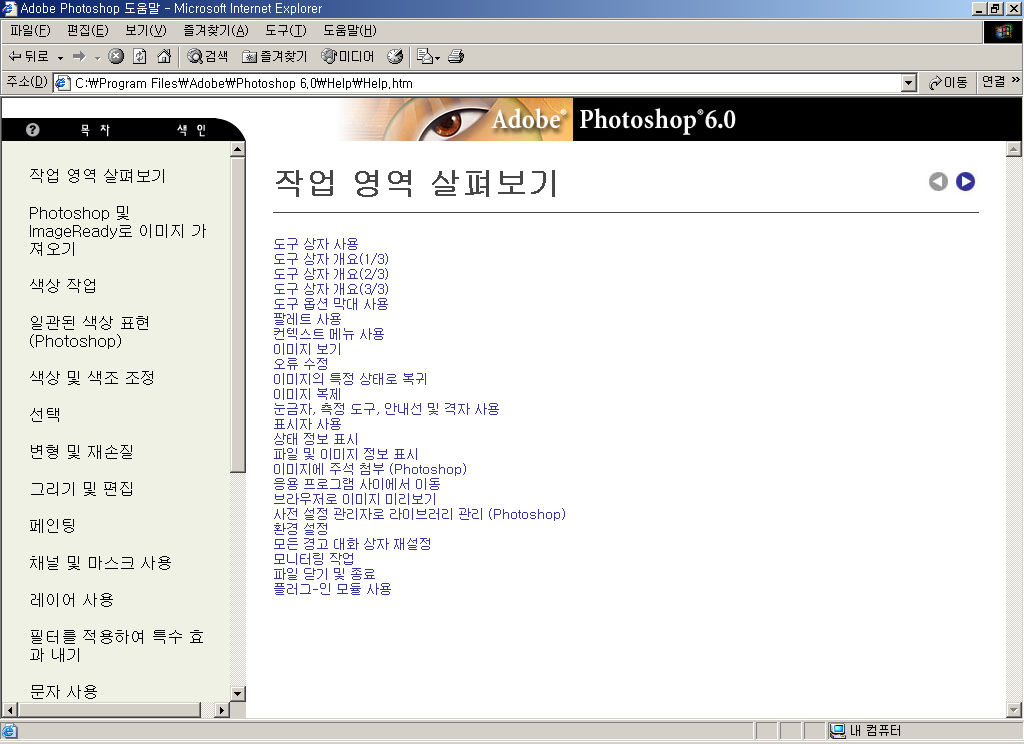Image resolution: width=1024 pixels, height=744 pixels.
Task: Click the 이동 go button
Action: [948, 83]
